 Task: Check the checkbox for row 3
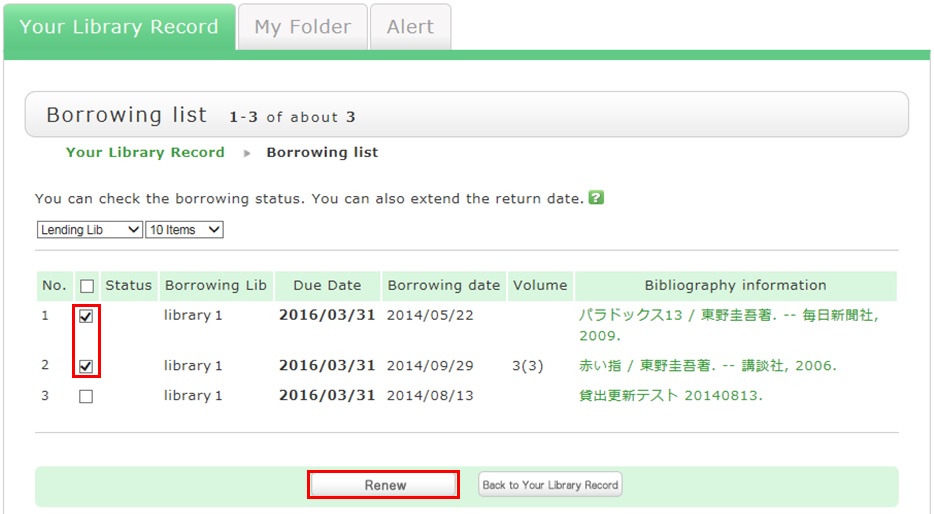[x=86, y=396]
